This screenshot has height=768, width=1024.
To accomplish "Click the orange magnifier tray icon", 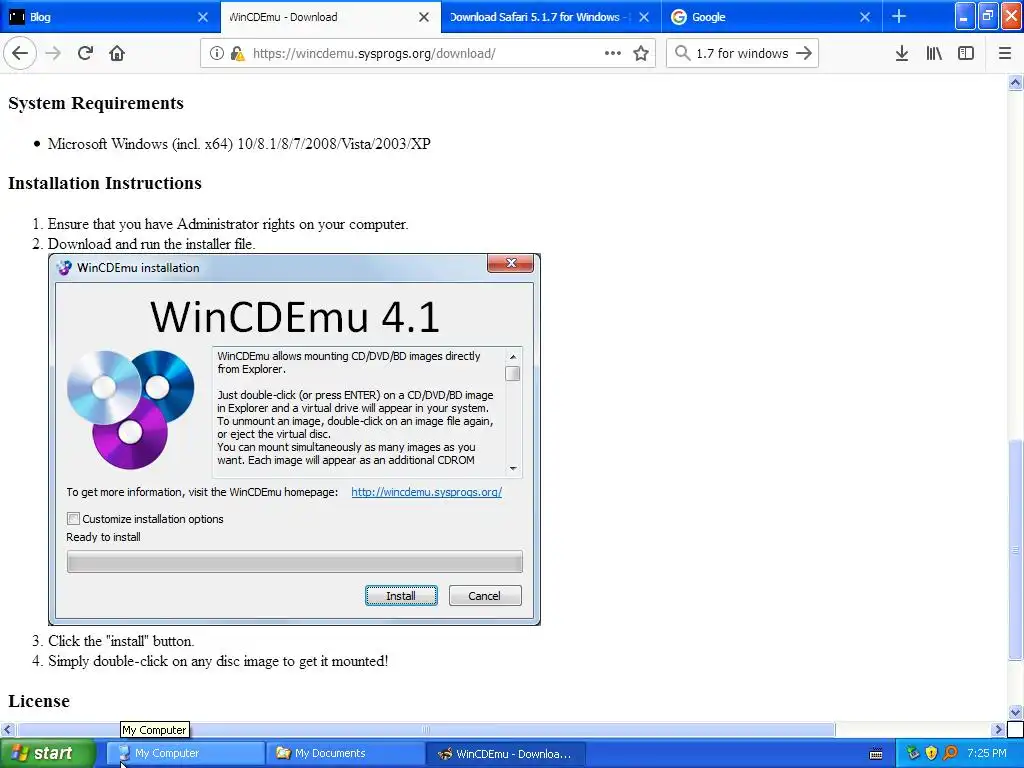I will pyautogui.click(x=950, y=753).
